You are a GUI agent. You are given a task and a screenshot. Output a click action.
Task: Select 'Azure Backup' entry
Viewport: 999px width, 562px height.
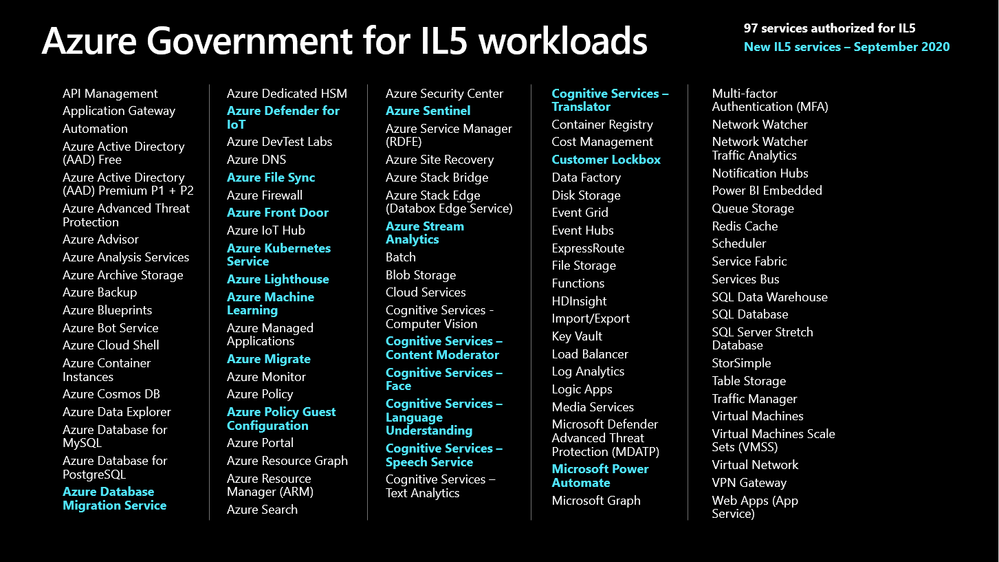(99, 292)
